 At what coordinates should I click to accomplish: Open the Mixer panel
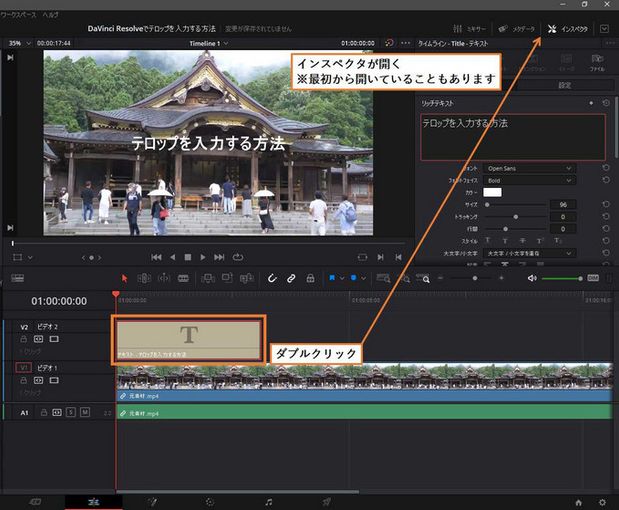[x=469, y=29]
